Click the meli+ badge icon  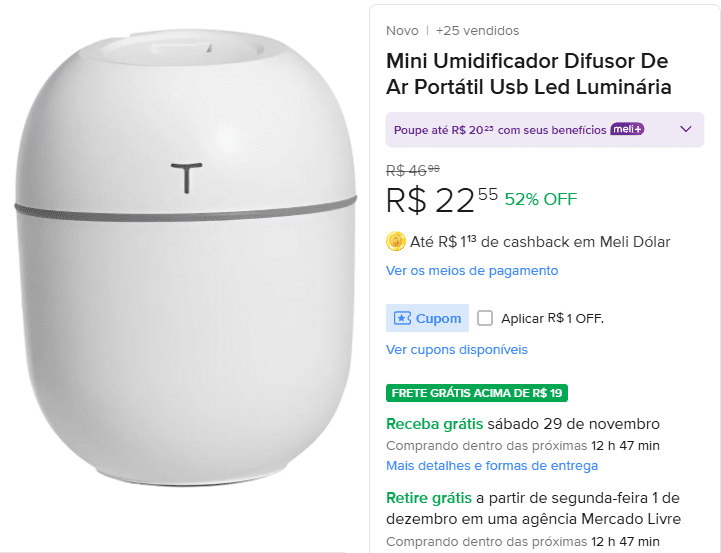[627, 130]
